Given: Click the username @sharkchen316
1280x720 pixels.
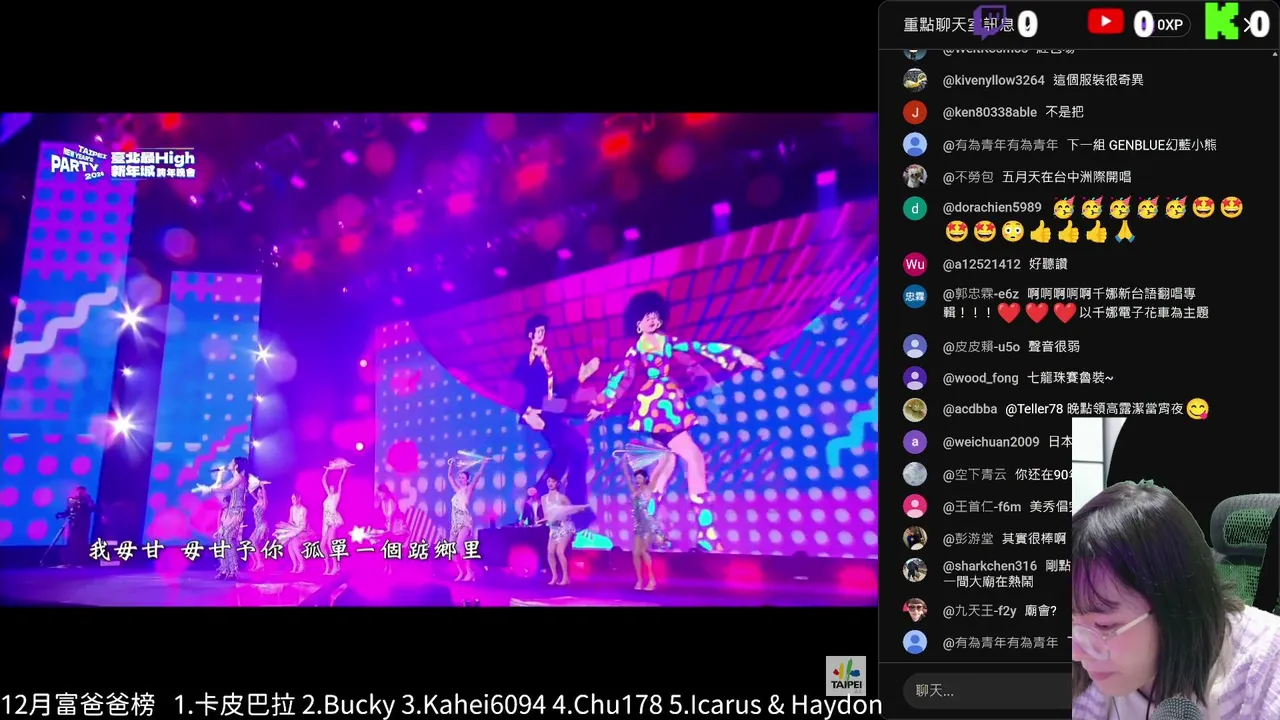Looking at the screenshot, I should (x=990, y=566).
